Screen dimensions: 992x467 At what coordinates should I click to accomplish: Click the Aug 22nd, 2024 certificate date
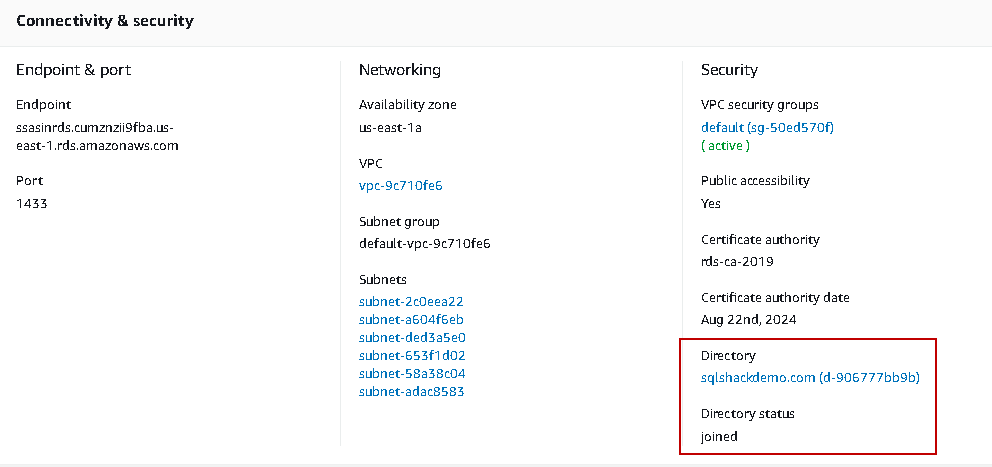[748, 319]
